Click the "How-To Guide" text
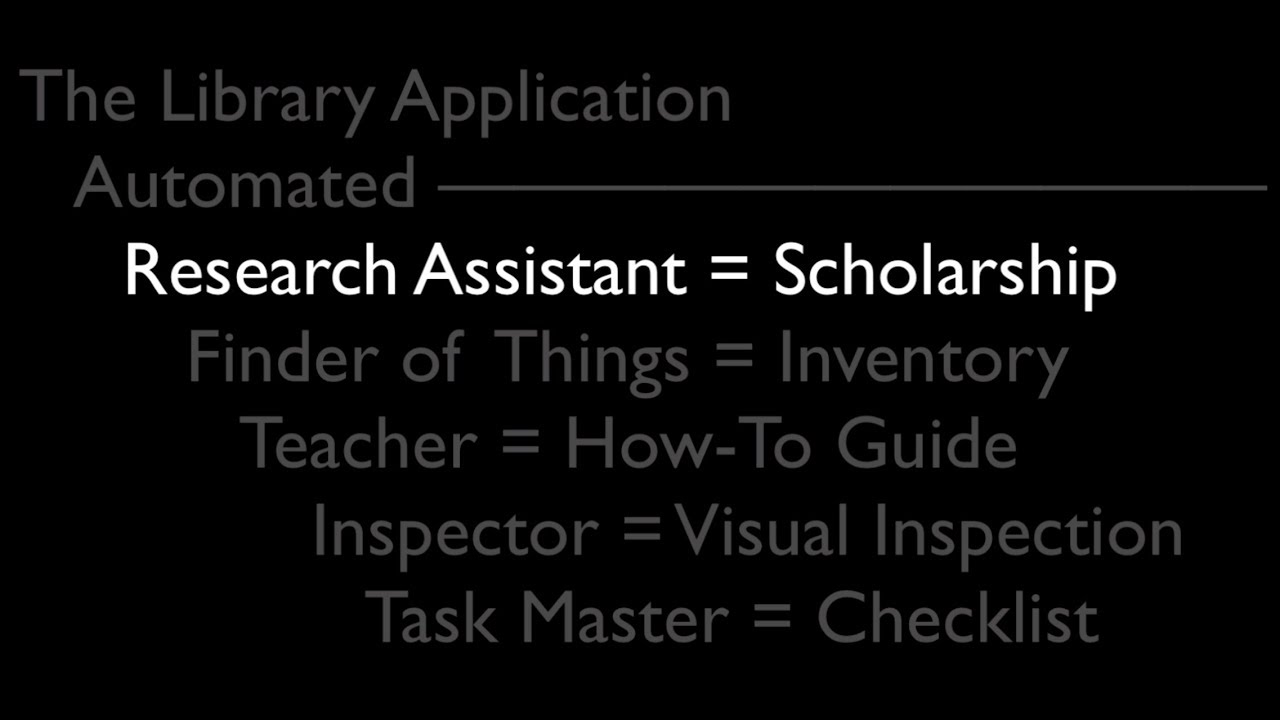Screen dimensions: 1280x720 790,444
